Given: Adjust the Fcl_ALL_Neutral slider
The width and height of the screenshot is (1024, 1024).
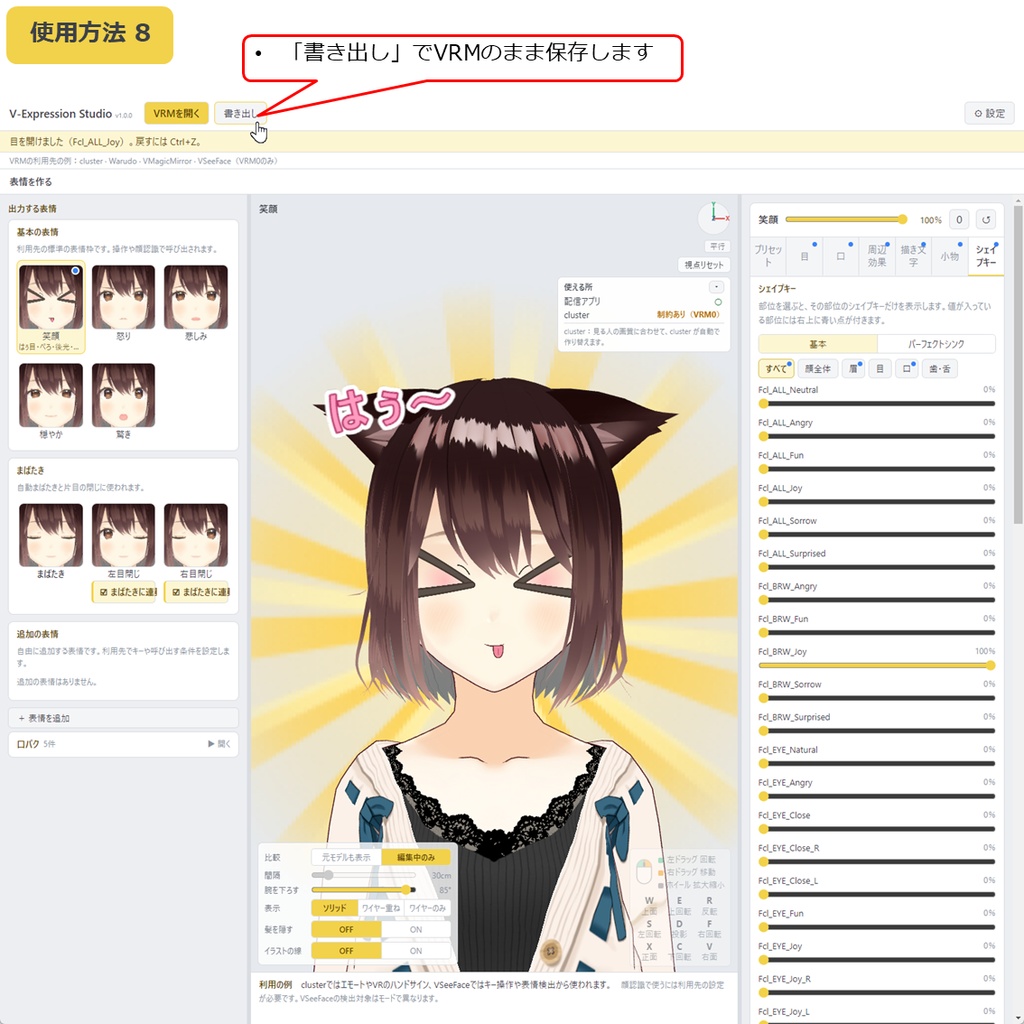Looking at the screenshot, I should 876,404.
